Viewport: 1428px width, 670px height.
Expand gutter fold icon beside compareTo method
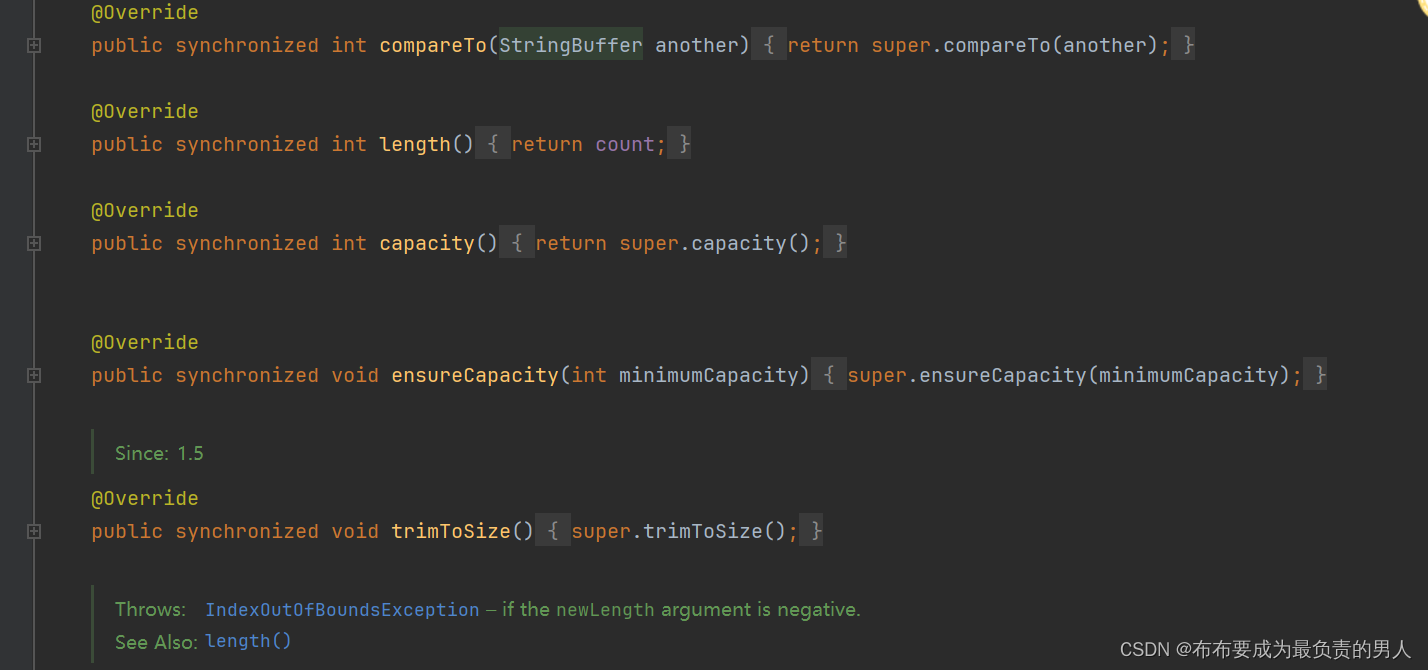[x=34, y=45]
